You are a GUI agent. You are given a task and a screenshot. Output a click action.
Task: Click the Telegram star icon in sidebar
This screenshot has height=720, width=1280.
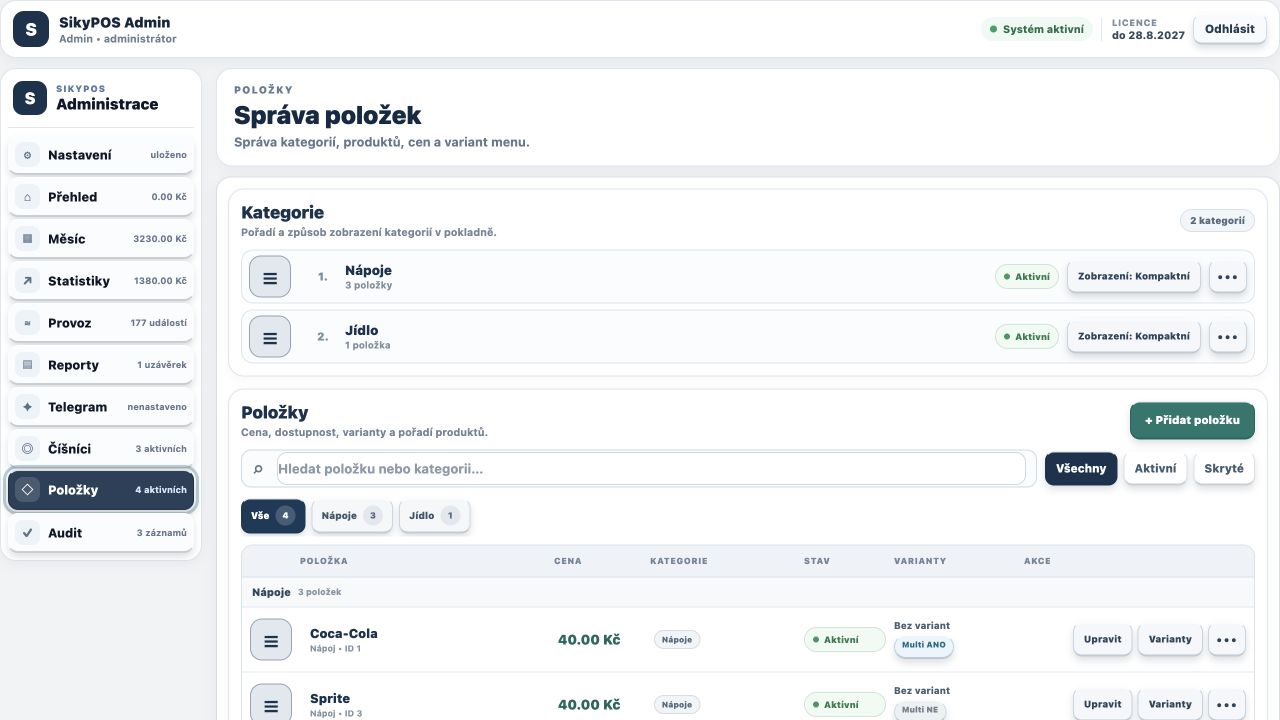pos(28,407)
